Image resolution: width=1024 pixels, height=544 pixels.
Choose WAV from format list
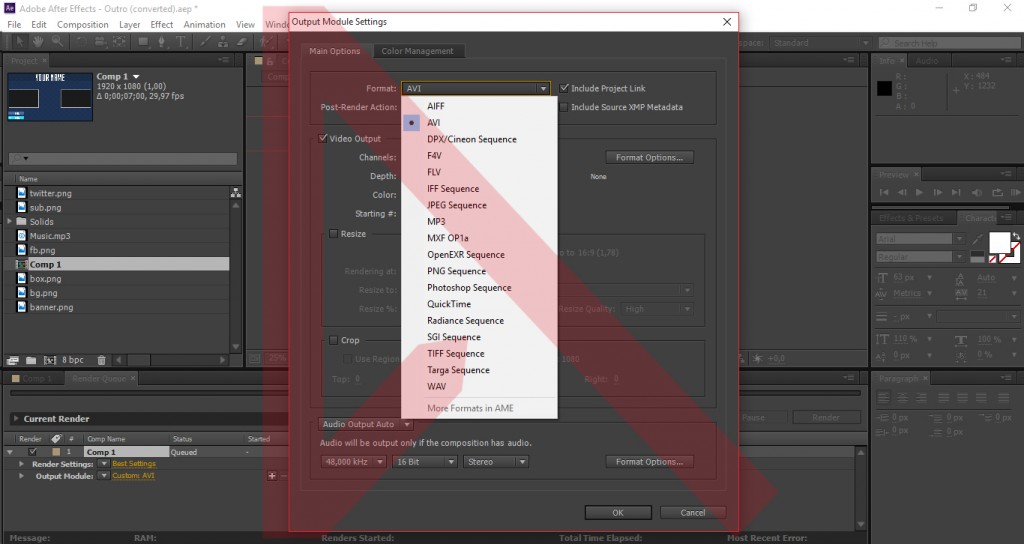(436, 387)
